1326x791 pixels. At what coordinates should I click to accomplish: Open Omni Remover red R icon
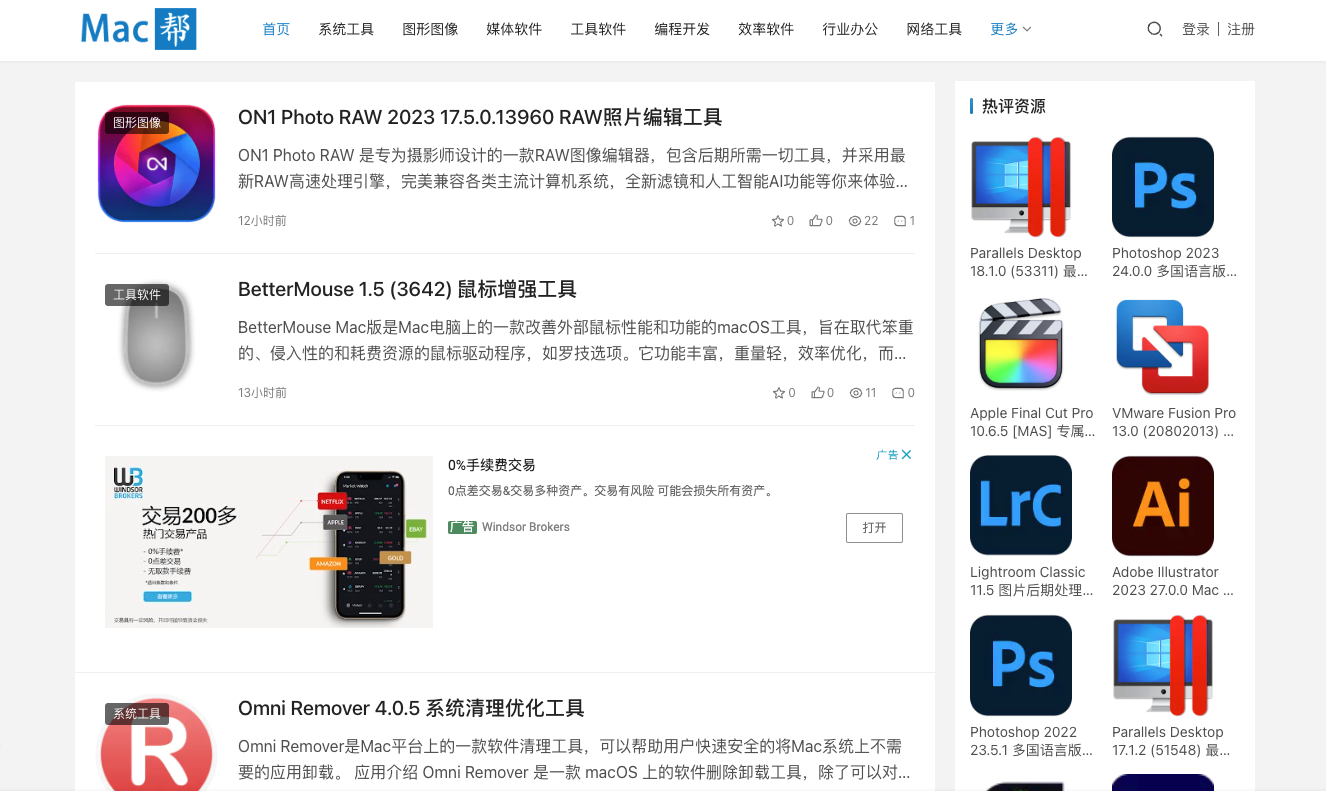[x=157, y=743]
